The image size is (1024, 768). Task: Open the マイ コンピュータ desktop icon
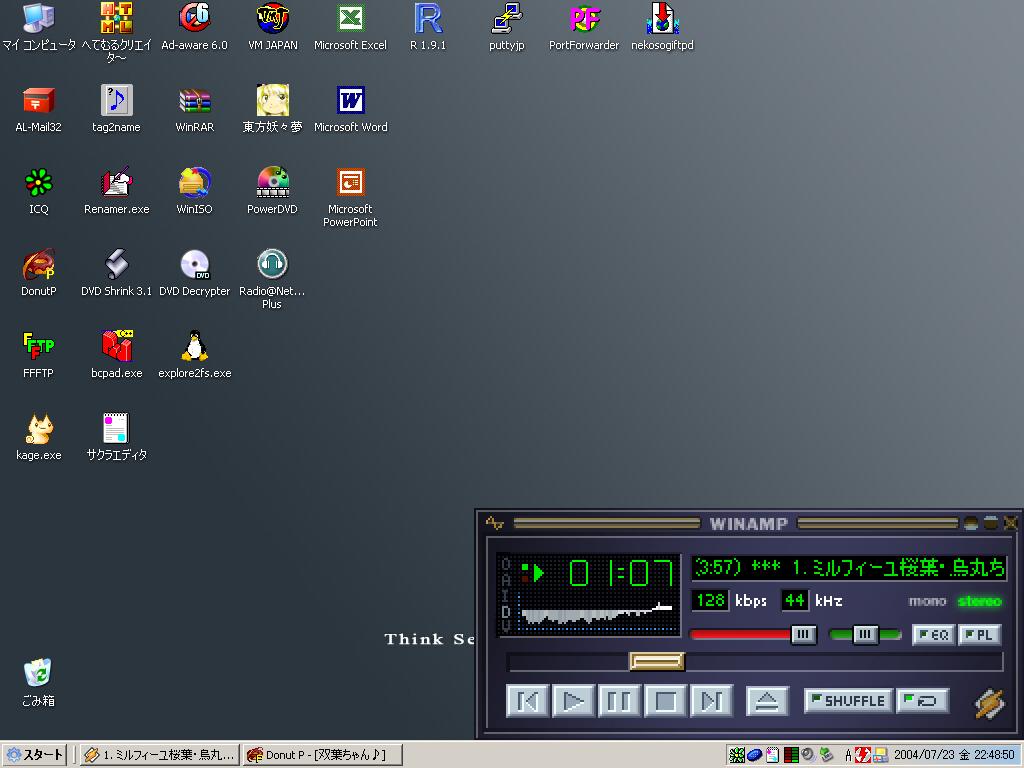click(39, 27)
